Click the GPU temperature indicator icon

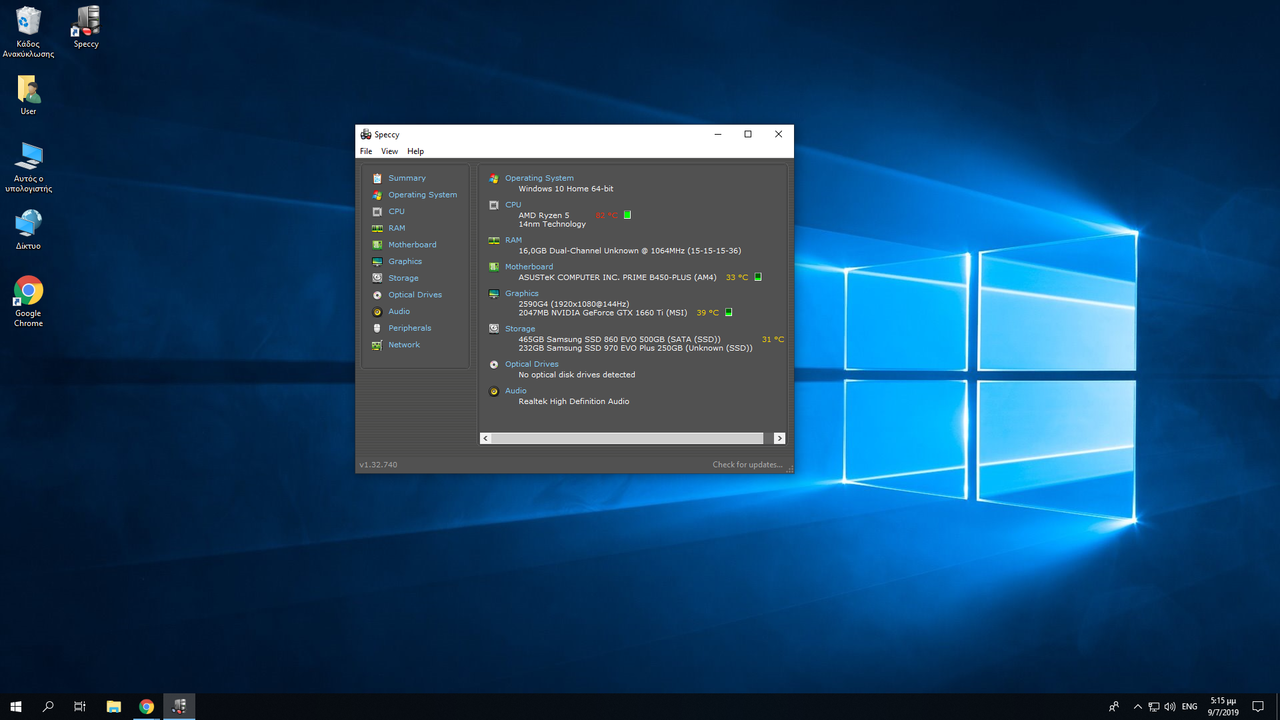(x=728, y=312)
